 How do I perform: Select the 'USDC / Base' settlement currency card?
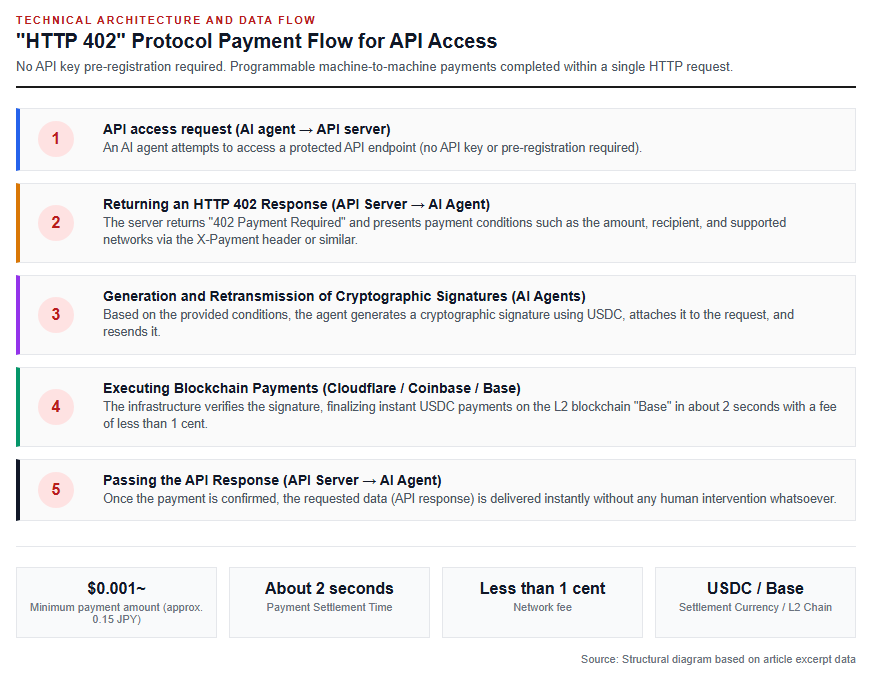pyautogui.click(x=755, y=602)
